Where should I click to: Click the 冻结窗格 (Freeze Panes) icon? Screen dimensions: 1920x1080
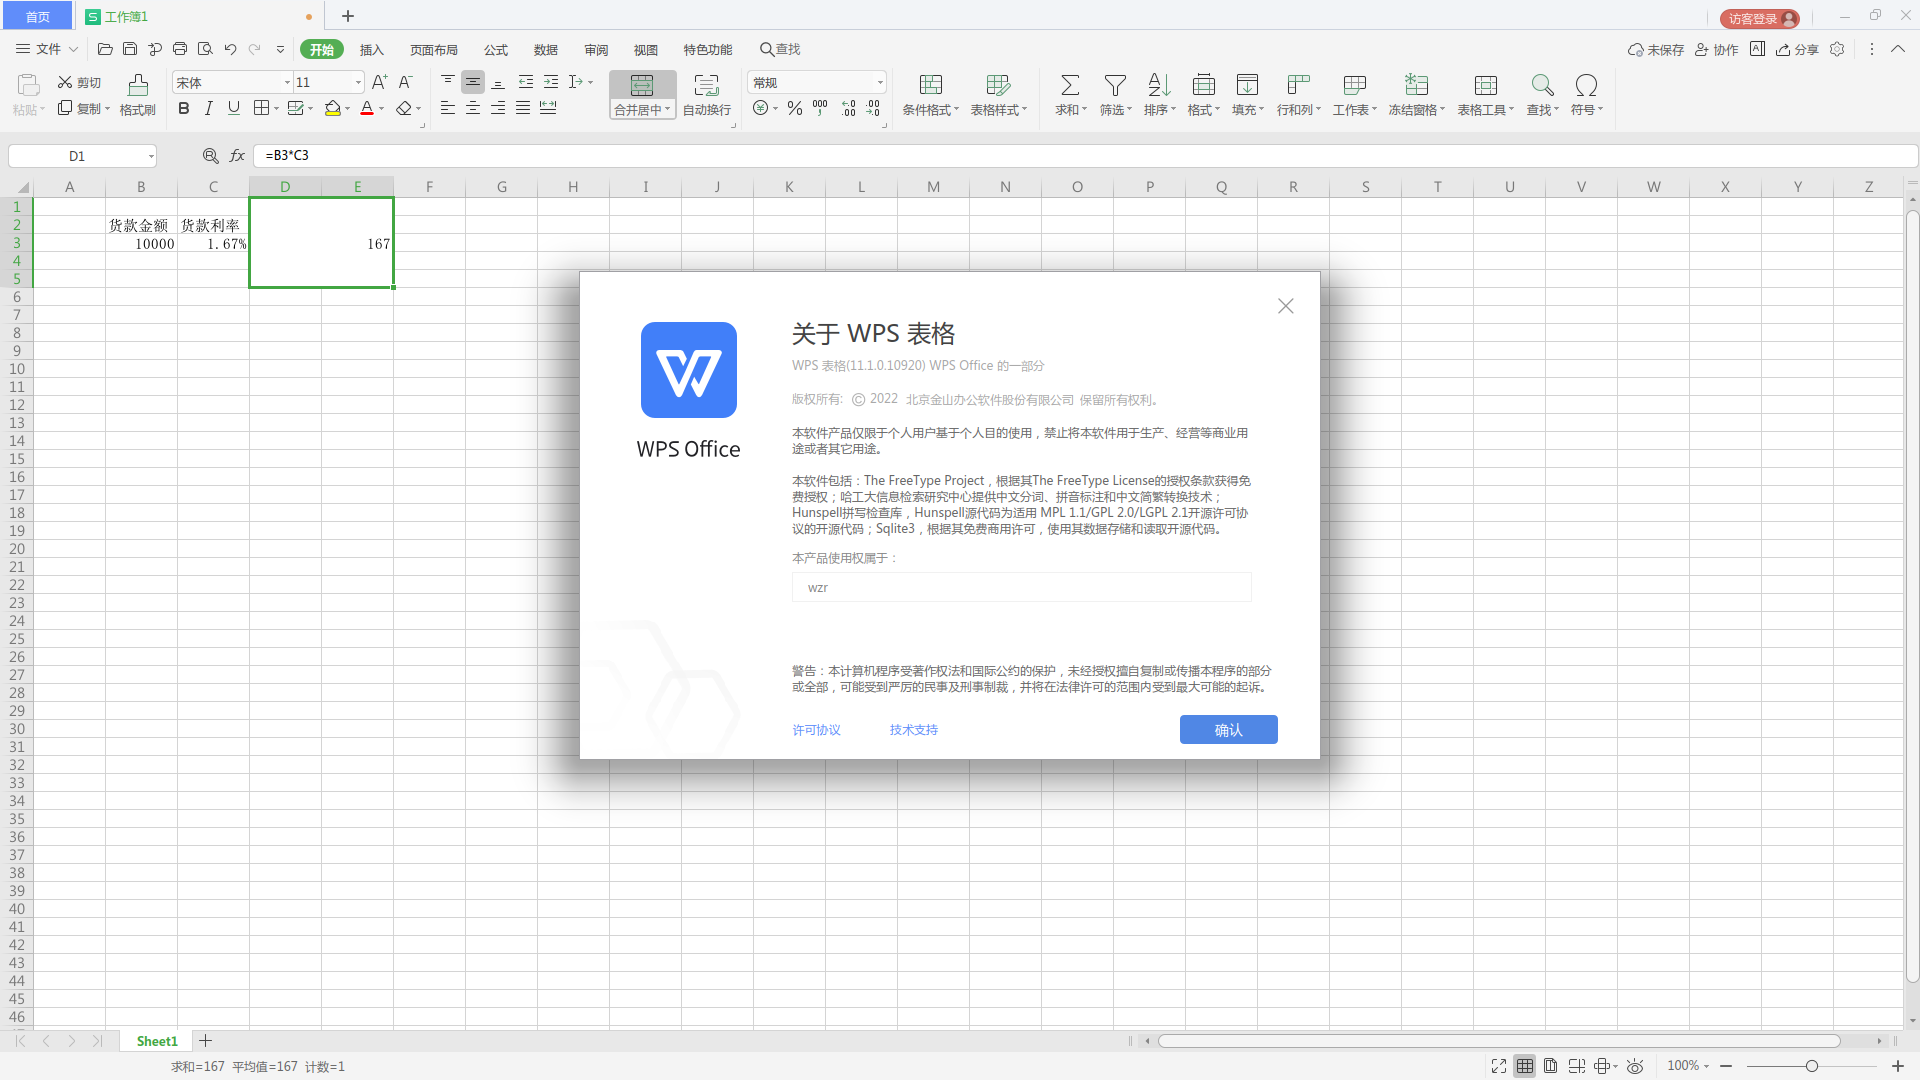pyautogui.click(x=1413, y=95)
